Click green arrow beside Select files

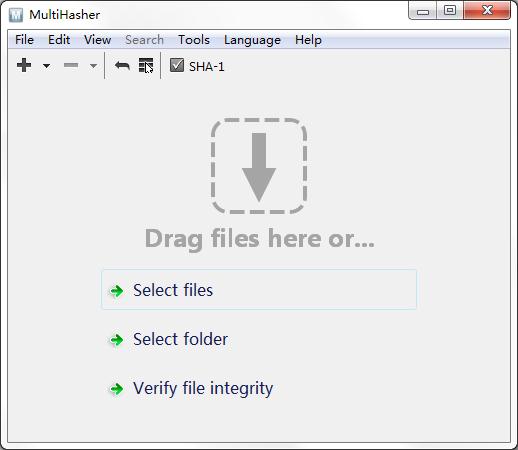coord(117,291)
